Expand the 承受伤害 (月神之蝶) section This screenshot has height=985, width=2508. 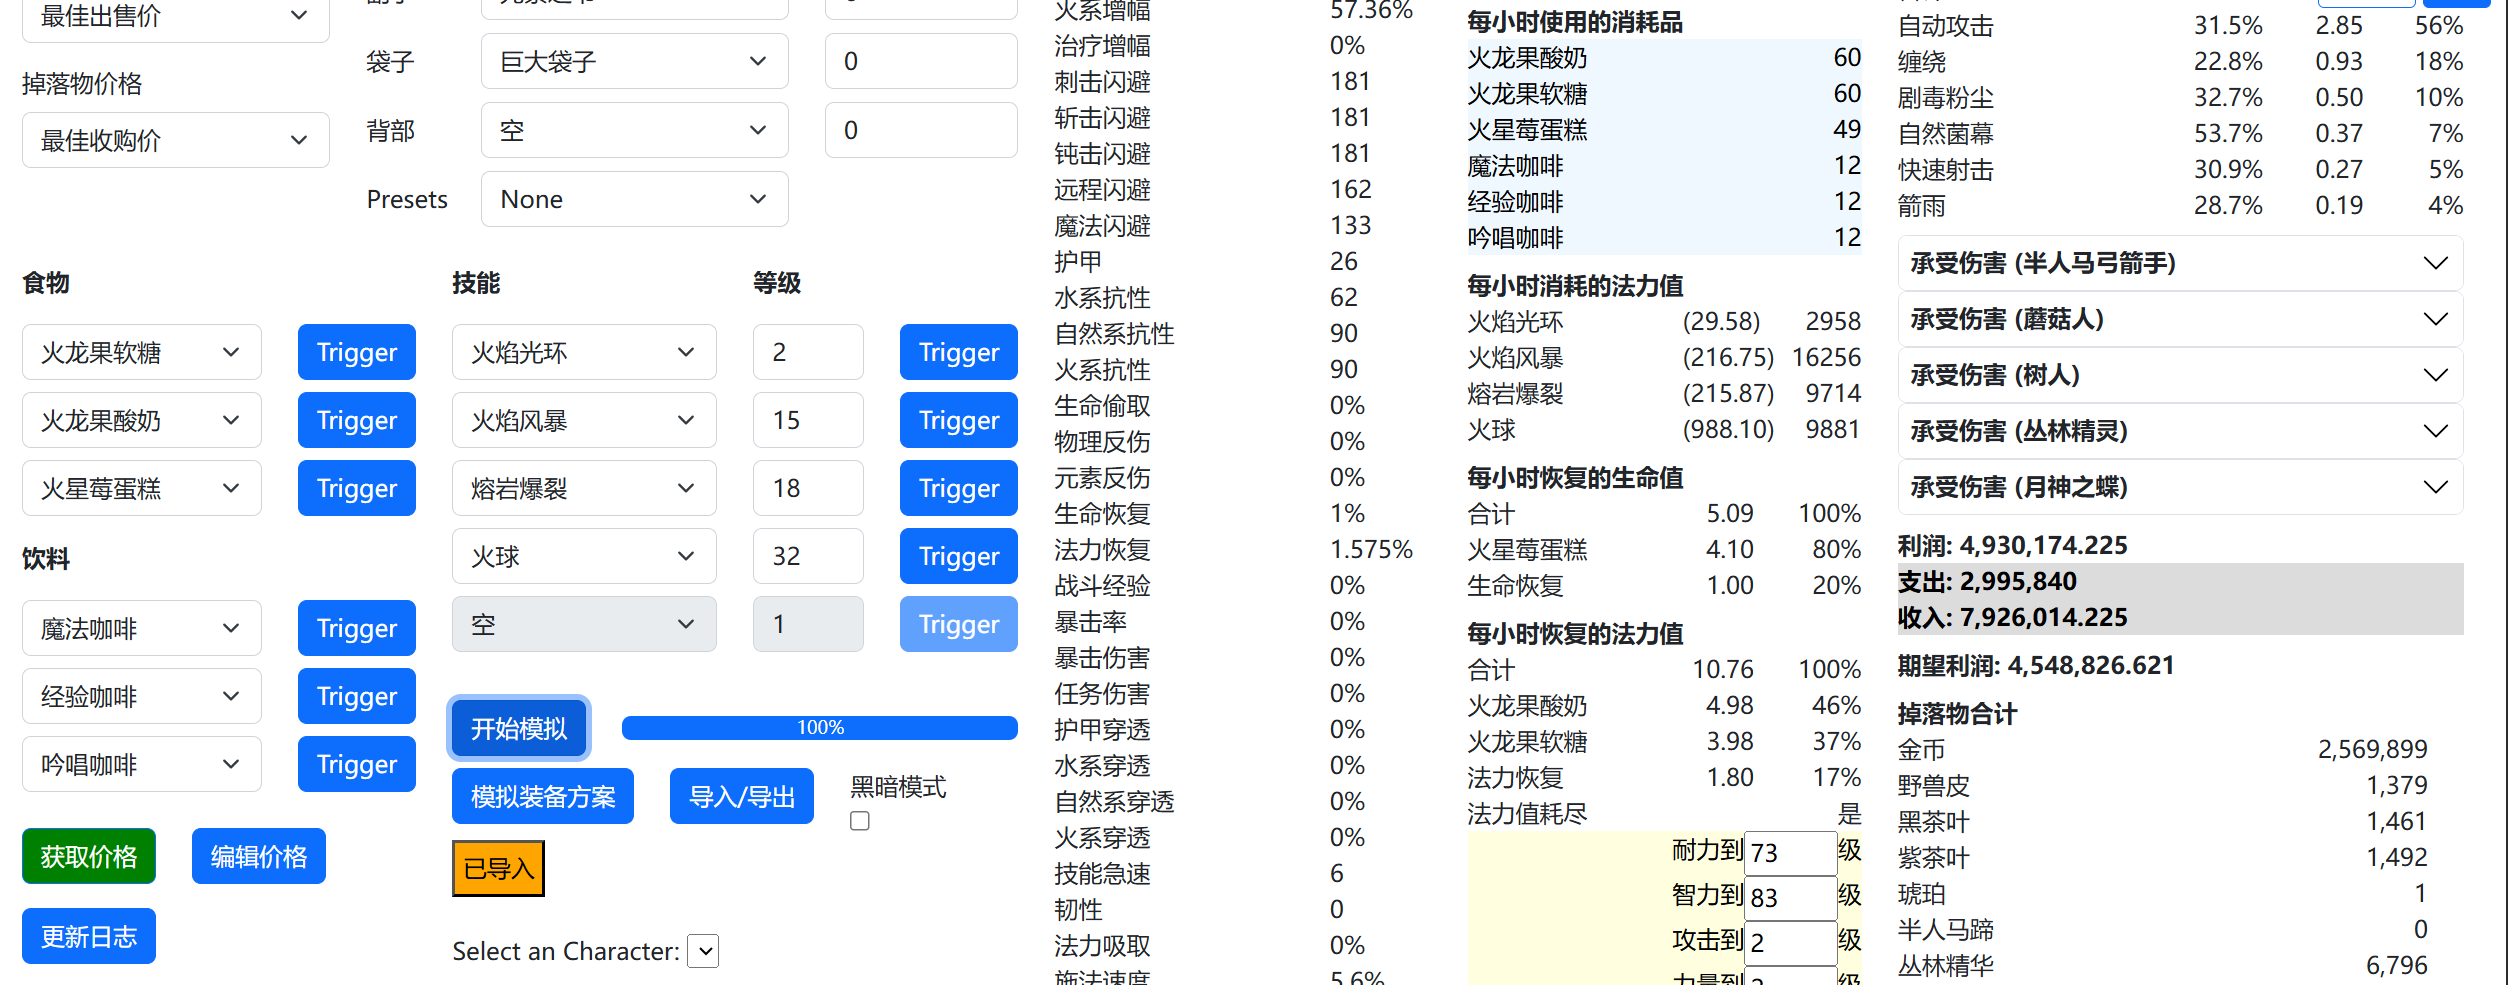2179,487
